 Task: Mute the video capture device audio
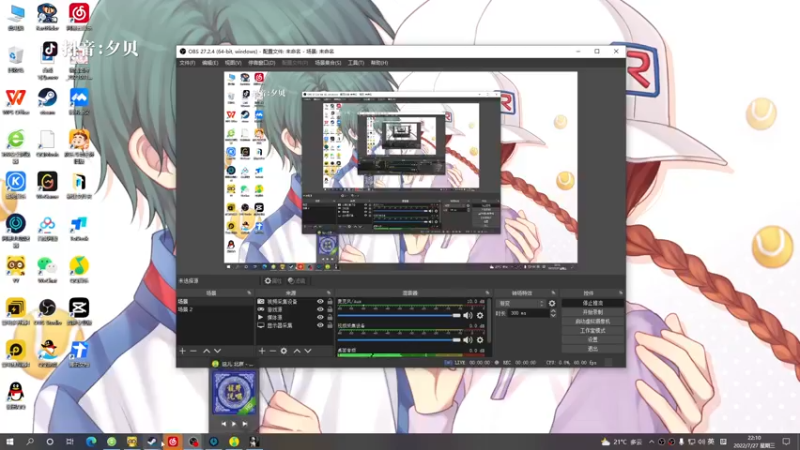[468, 340]
